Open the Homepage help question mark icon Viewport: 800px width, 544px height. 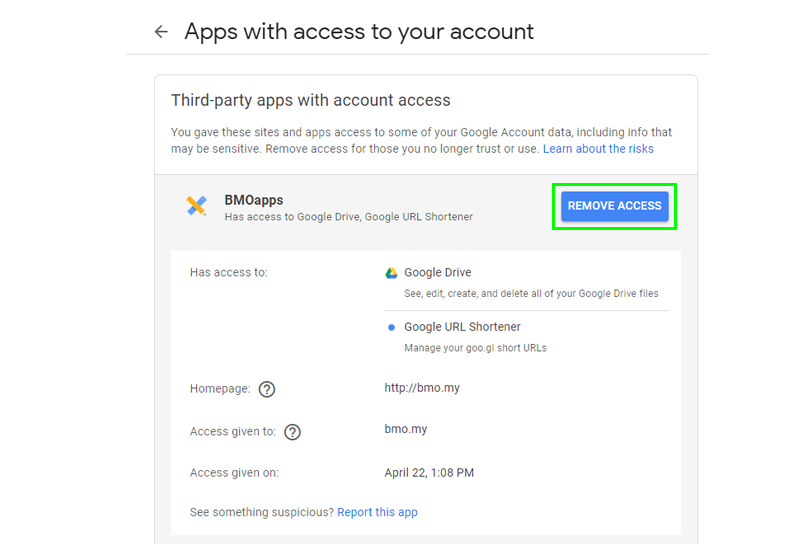point(267,389)
